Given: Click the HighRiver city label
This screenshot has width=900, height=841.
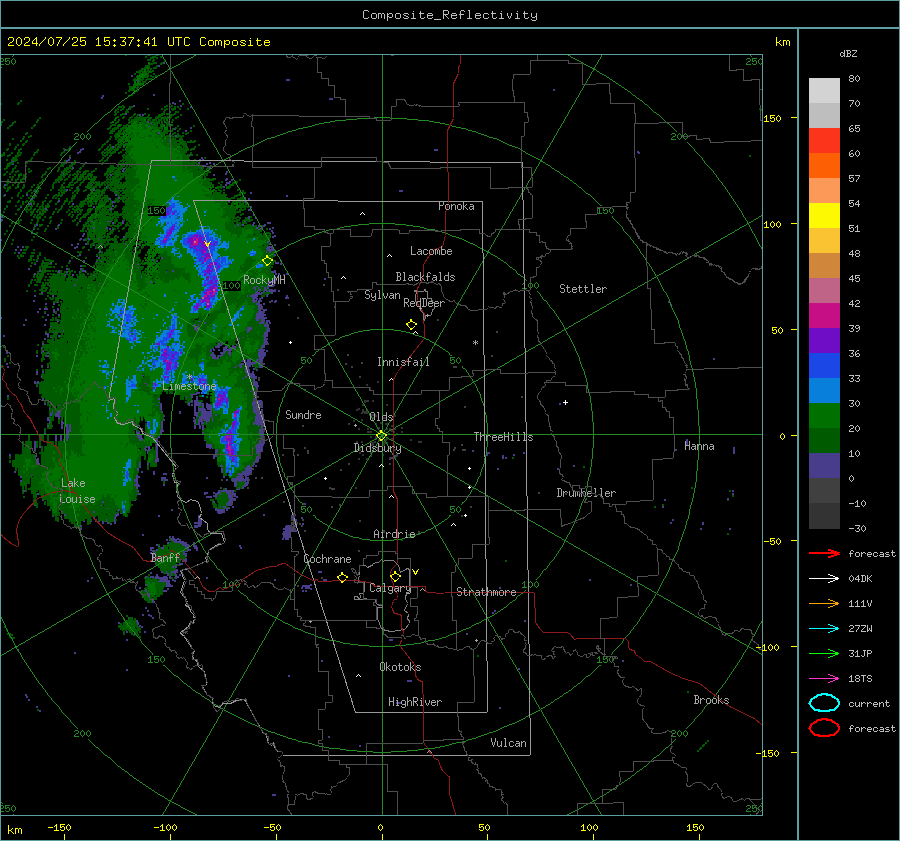Looking at the screenshot, I should [x=415, y=702].
